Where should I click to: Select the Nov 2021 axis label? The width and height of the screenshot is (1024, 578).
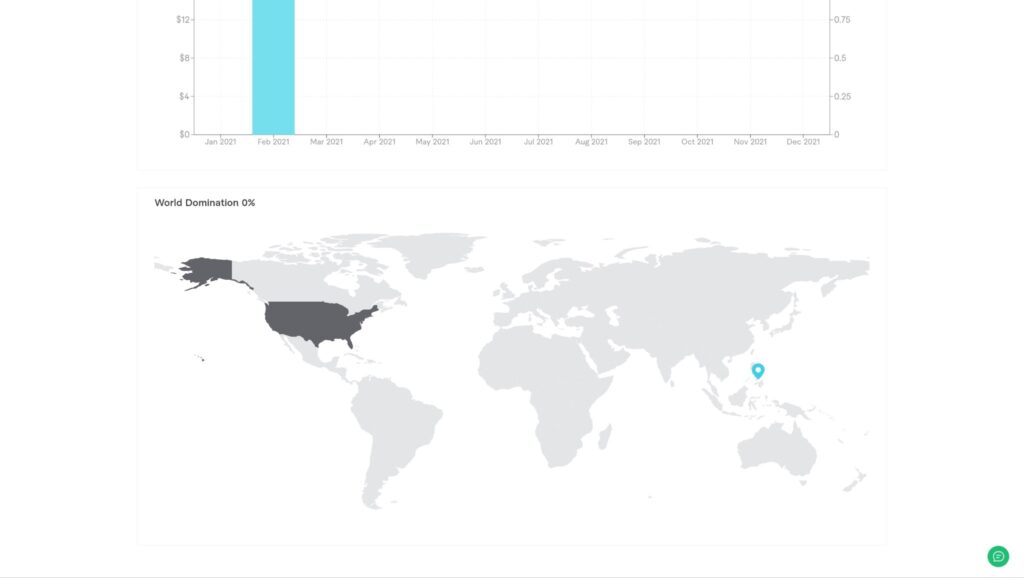[x=750, y=142]
